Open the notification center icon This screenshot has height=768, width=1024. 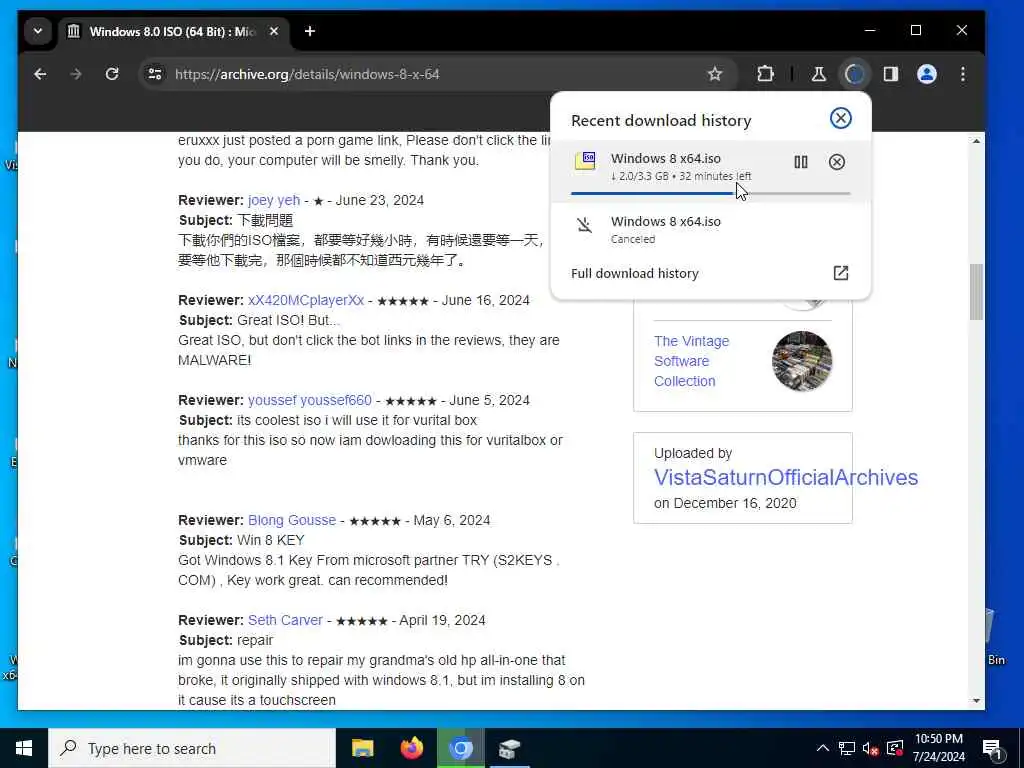tap(992, 749)
